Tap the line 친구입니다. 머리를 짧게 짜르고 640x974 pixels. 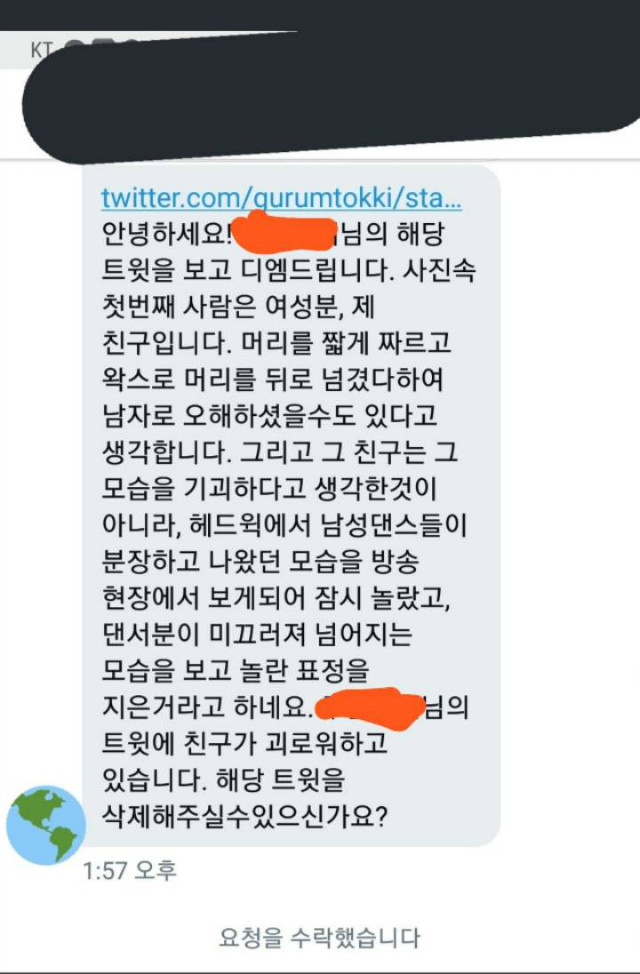tap(276, 342)
